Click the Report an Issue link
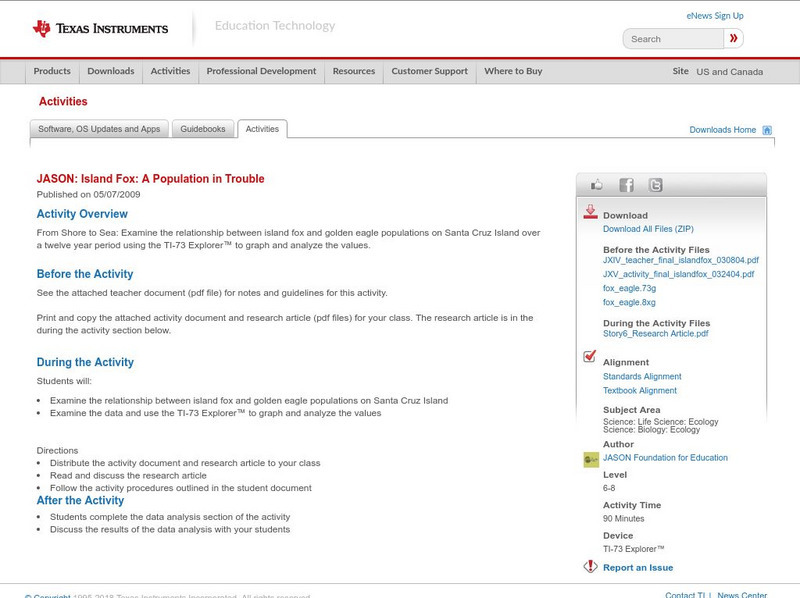 coord(638,568)
